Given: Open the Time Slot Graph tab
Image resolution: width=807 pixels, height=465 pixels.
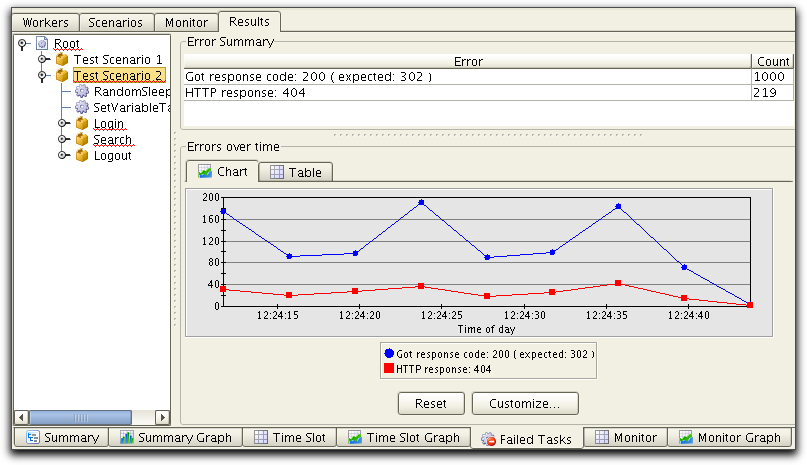Looking at the screenshot, I should 403,438.
